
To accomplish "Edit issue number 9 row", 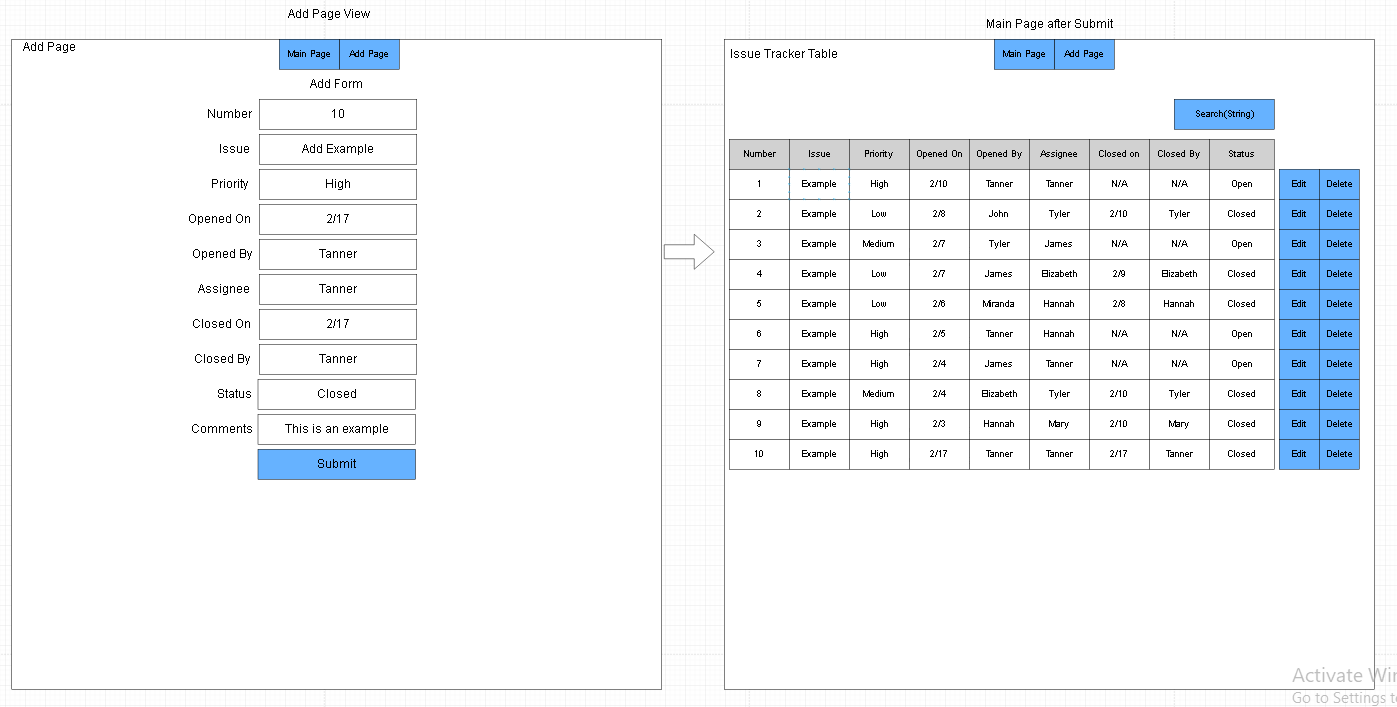I will [x=1299, y=424].
